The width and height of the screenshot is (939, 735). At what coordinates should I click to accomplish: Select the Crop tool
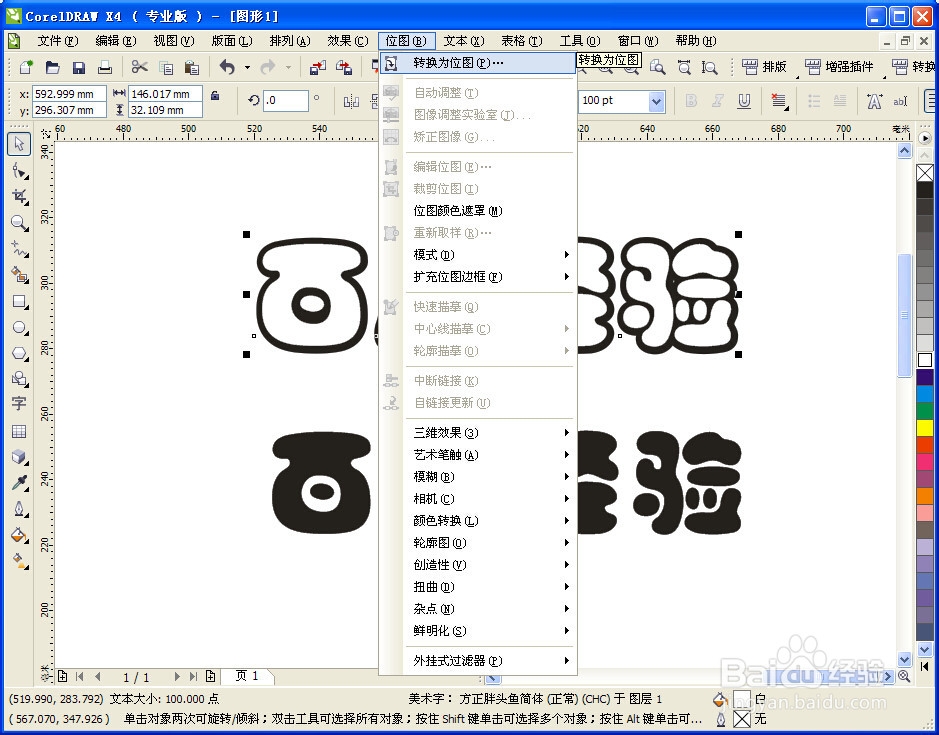(x=19, y=197)
